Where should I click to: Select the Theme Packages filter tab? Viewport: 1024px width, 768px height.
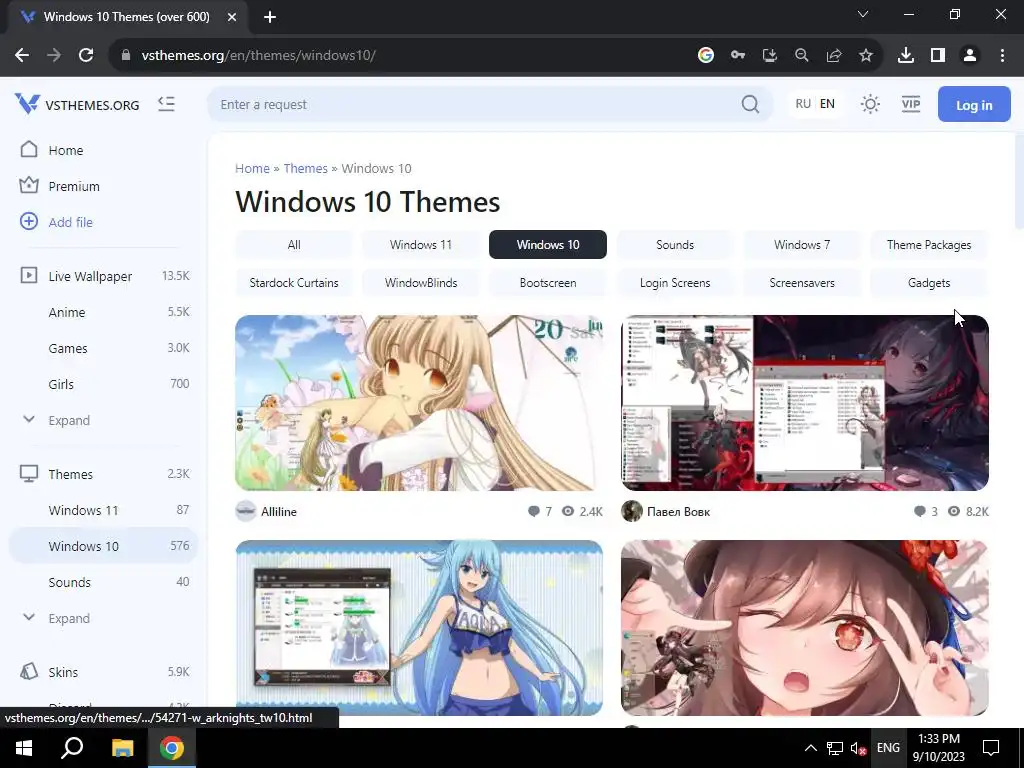click(929, 245)
